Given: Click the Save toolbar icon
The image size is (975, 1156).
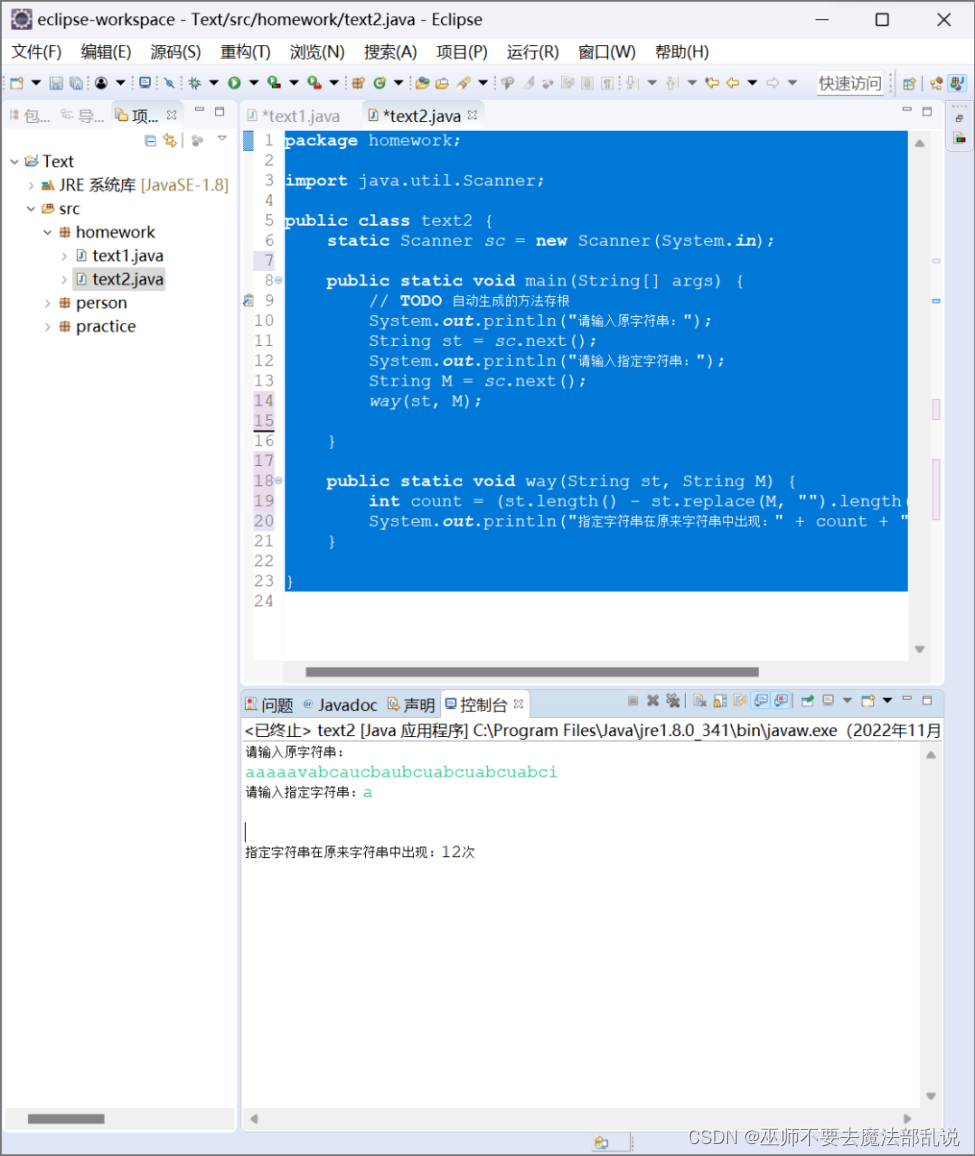Looking at the screenshot, I should point(55,83).
